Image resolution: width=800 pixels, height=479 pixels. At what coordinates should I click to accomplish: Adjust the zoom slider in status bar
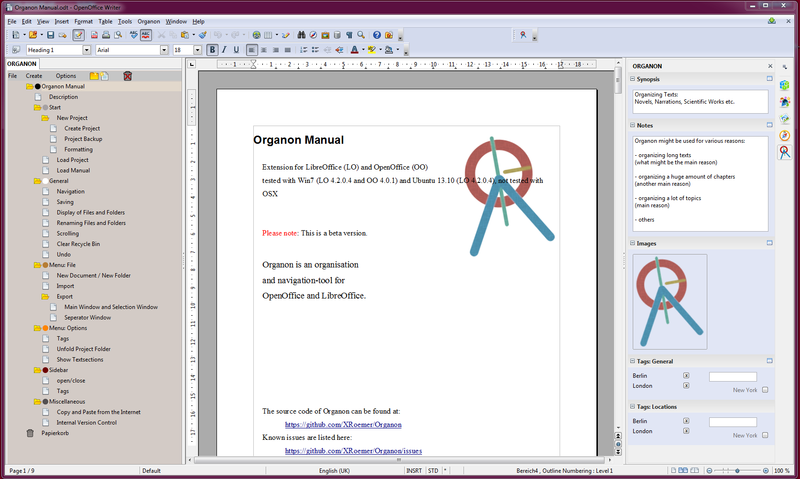737,471
